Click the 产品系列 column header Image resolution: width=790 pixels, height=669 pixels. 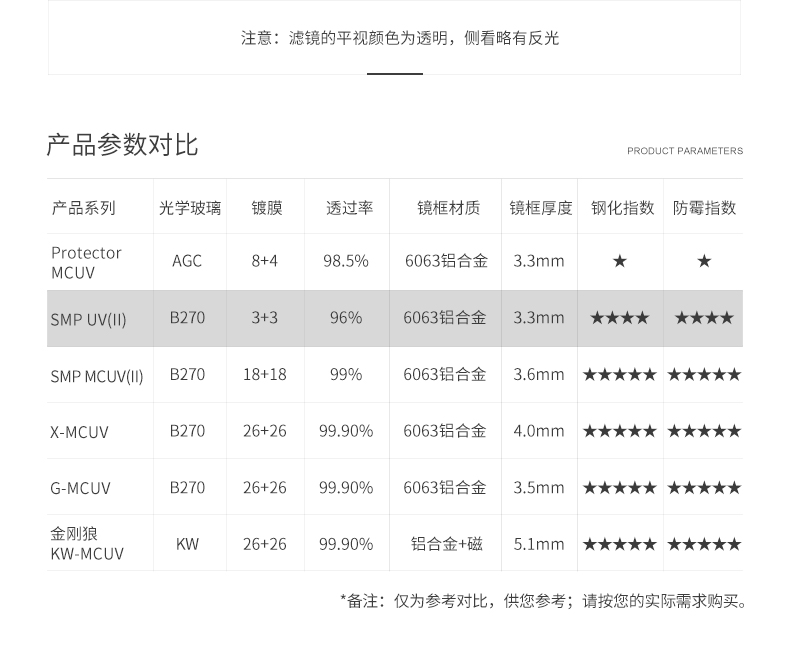(83, 208)
